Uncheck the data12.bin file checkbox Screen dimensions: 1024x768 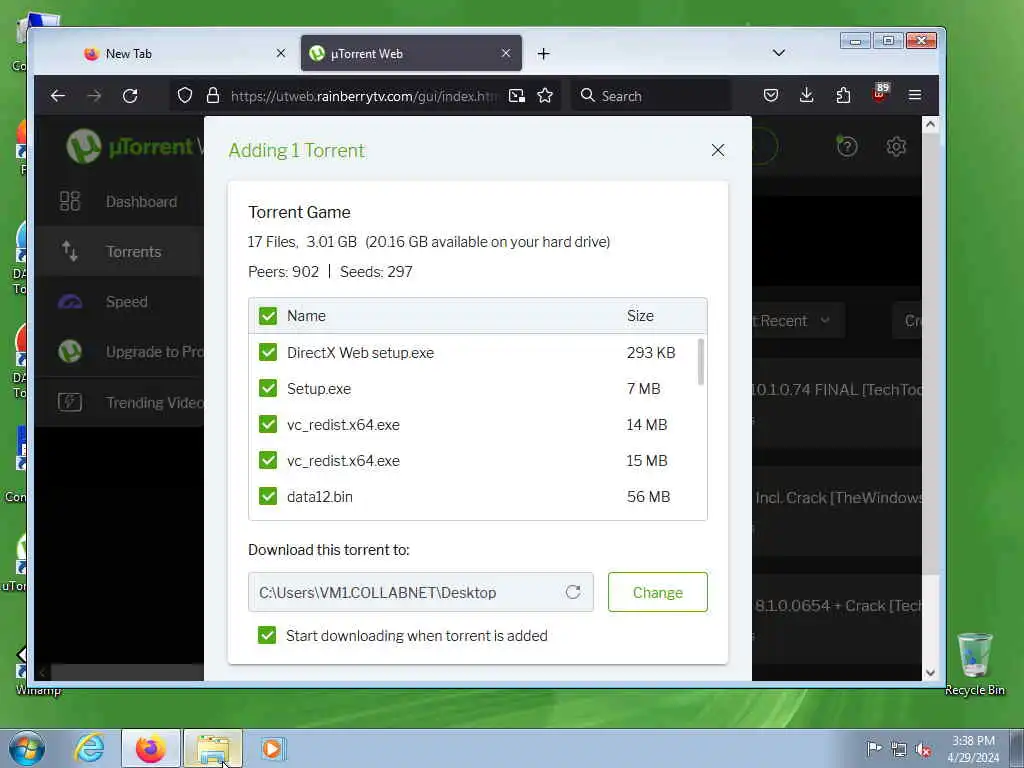268,496
